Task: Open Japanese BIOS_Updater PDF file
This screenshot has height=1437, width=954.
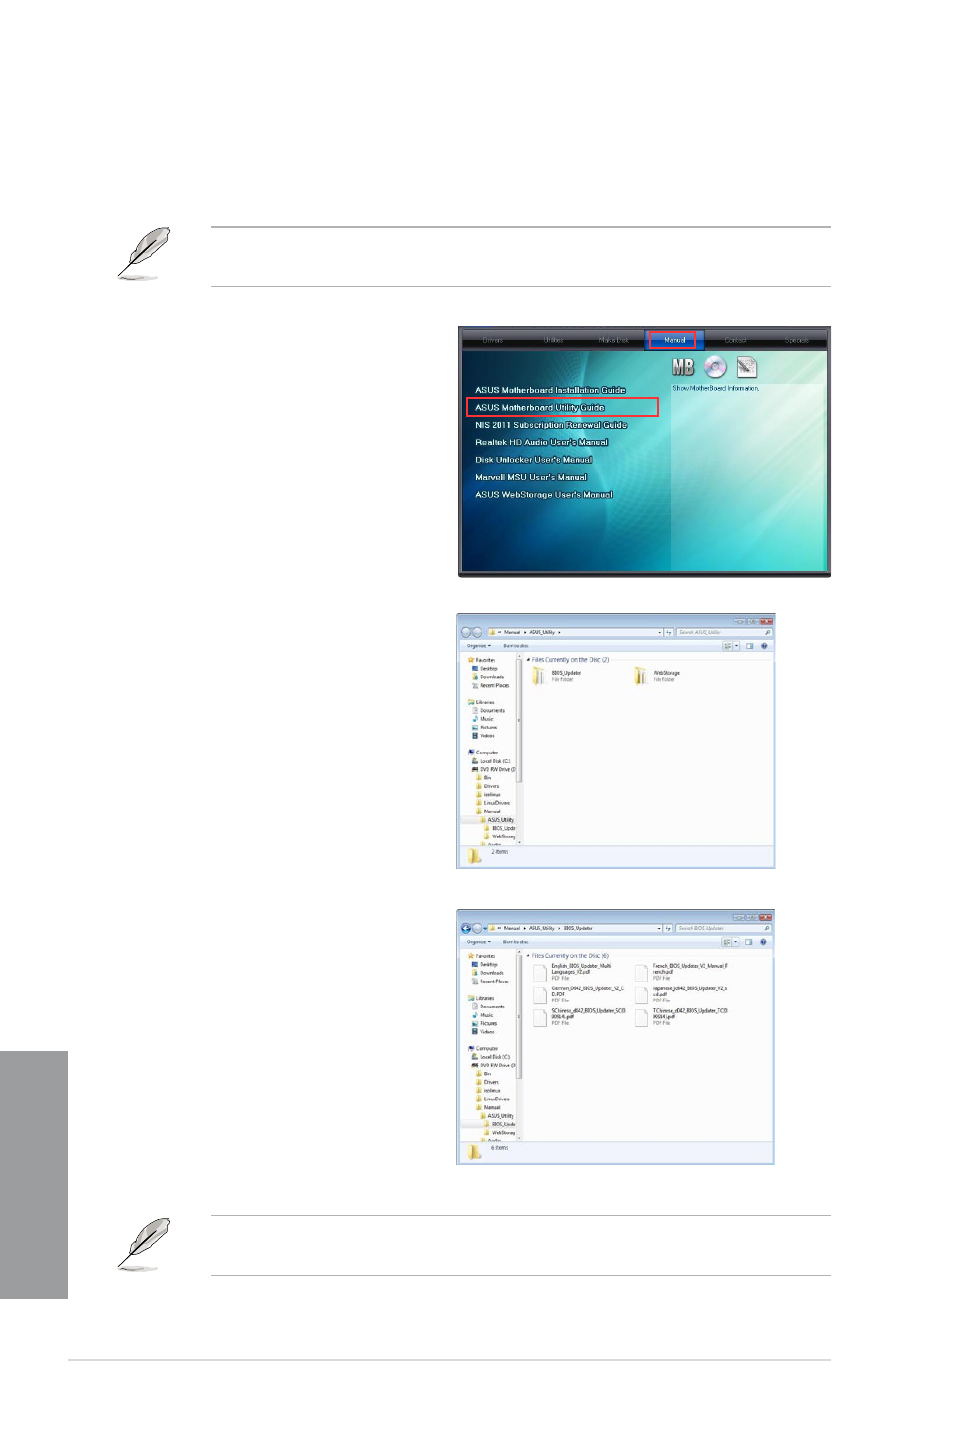Action: [681, 994]
